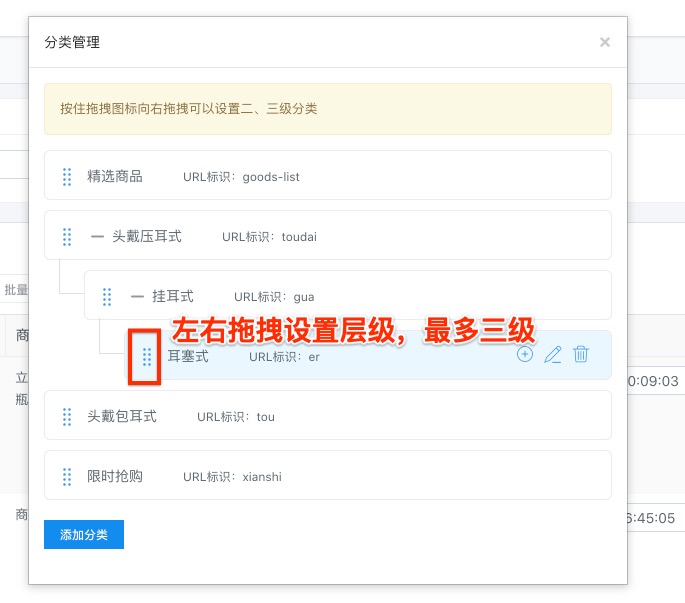685x603 pixels.
Task: Click drag handle for 挂耳式 category
Action: [107, 297]
